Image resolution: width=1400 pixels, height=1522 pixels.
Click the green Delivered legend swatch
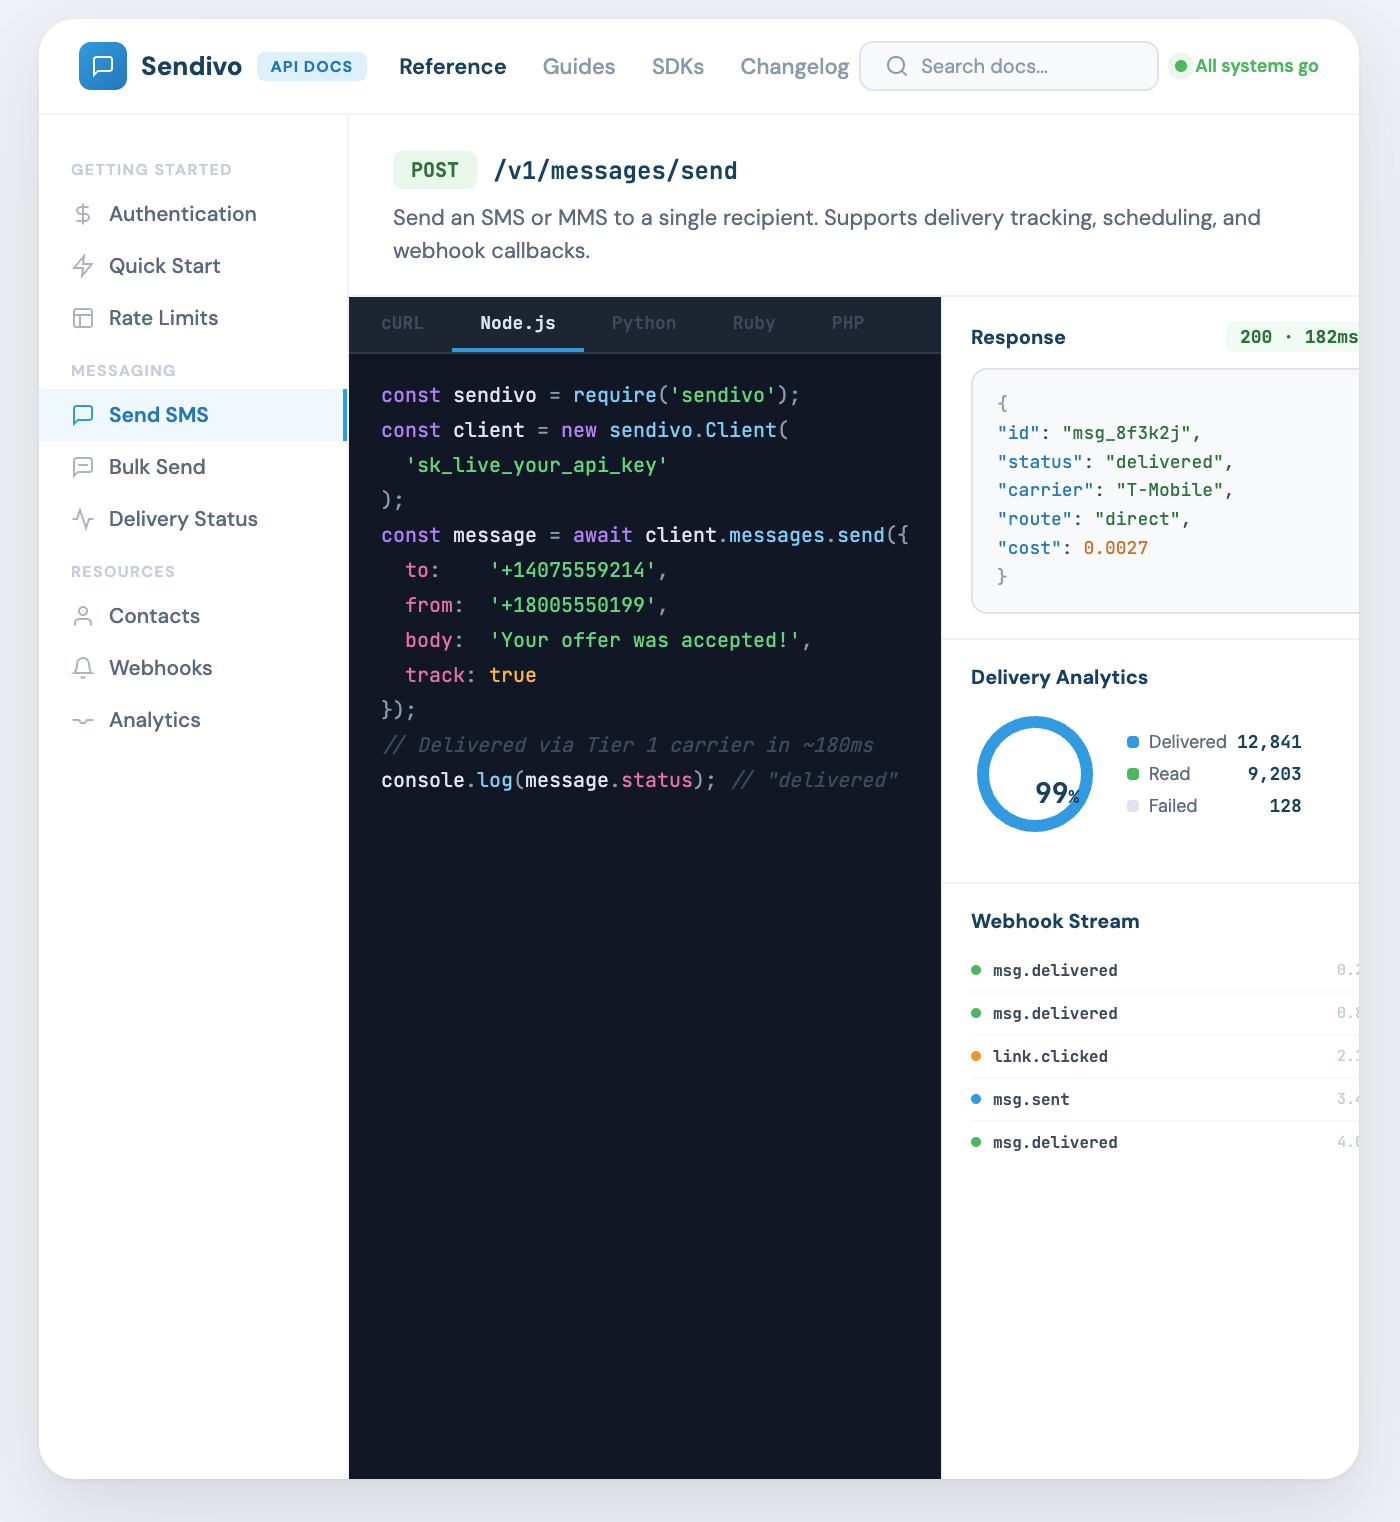pyautogui.click(x=1132, y=742)
